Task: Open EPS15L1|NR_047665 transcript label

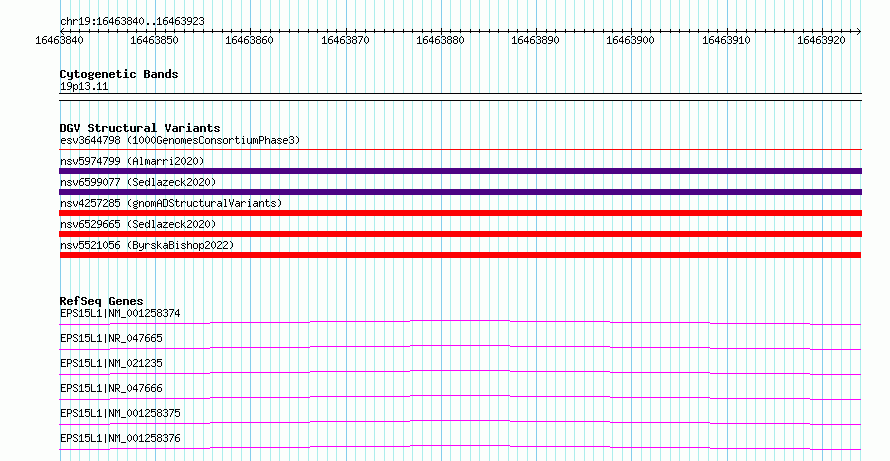Action: tap(111, 338)
